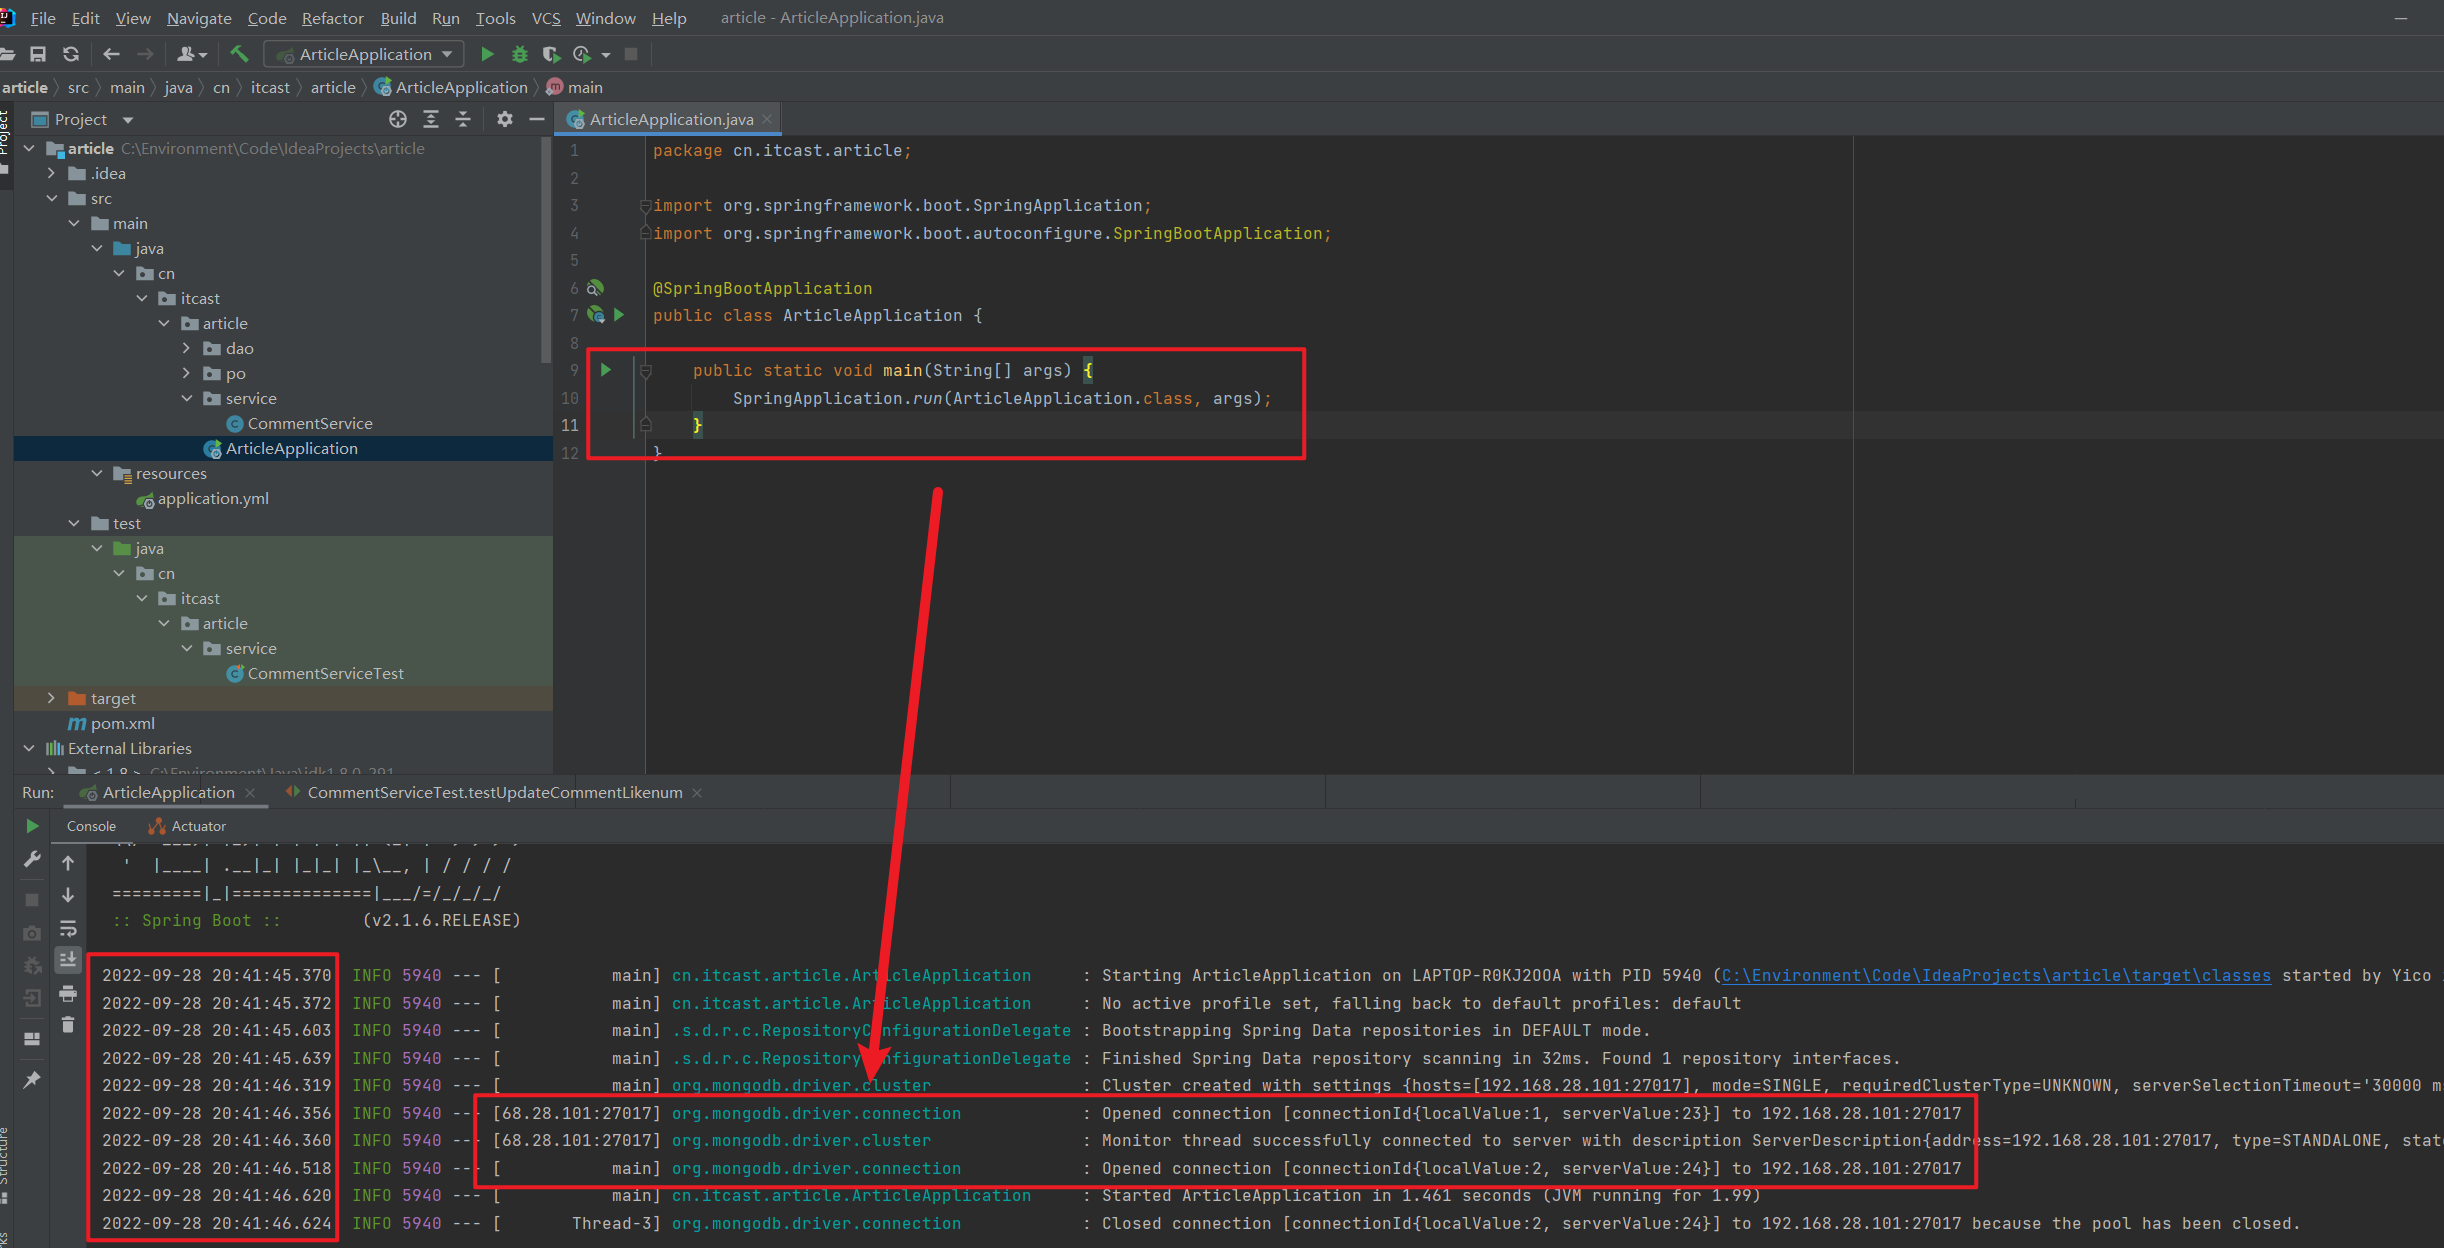Click the Select Opened File target icon

pos(398,119)
